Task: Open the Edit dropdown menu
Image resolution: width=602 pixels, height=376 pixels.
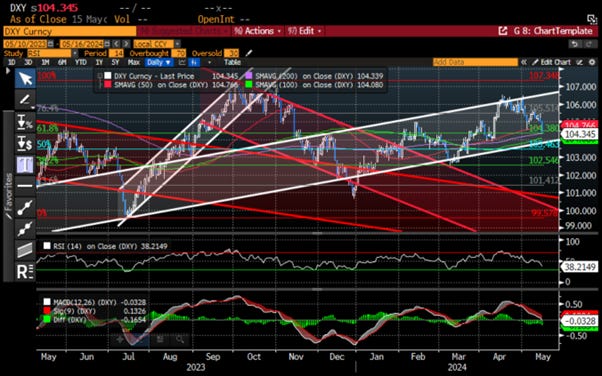Action: 305,31
